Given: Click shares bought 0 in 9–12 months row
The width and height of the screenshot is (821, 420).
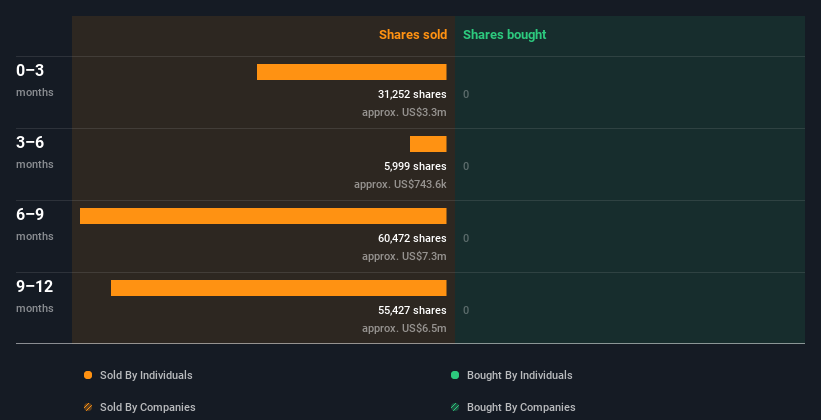Looking at the screenshot, I should 466,311.
